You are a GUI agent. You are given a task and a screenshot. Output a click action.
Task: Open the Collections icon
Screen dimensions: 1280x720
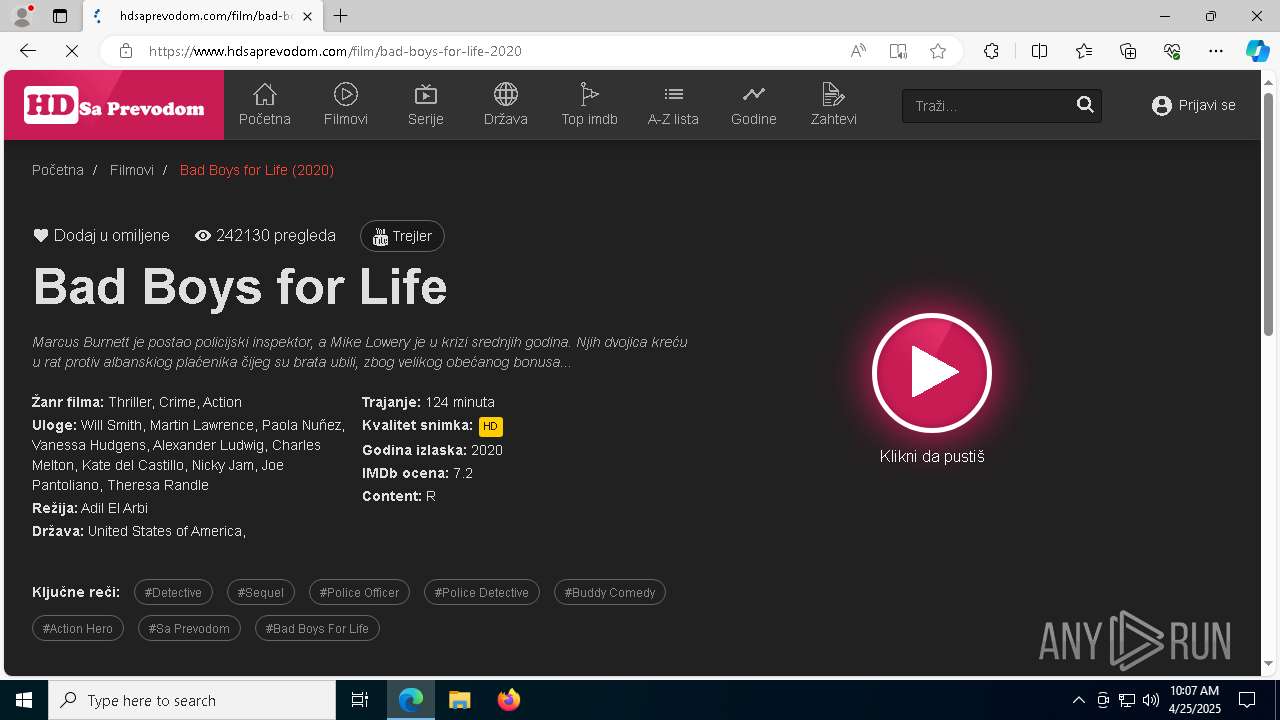coord(1128,51)
